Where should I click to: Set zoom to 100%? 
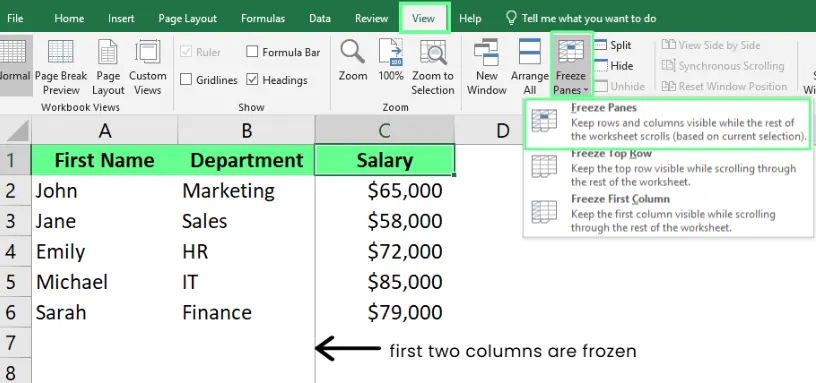391,60
